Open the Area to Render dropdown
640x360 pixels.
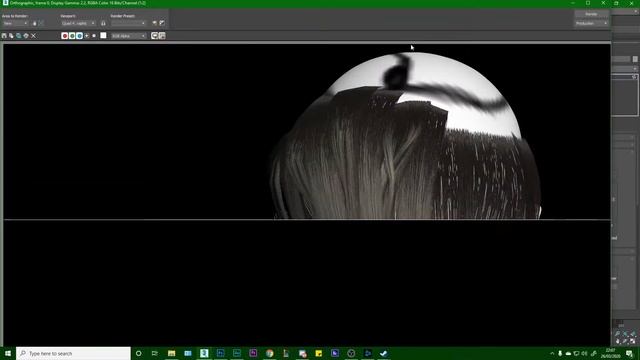(15, 23)
